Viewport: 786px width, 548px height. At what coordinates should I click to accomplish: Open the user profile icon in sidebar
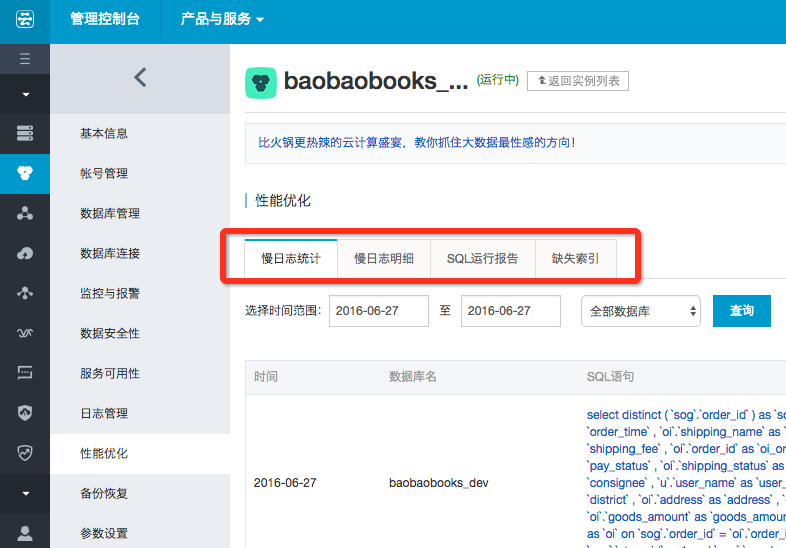pos(25,533)
